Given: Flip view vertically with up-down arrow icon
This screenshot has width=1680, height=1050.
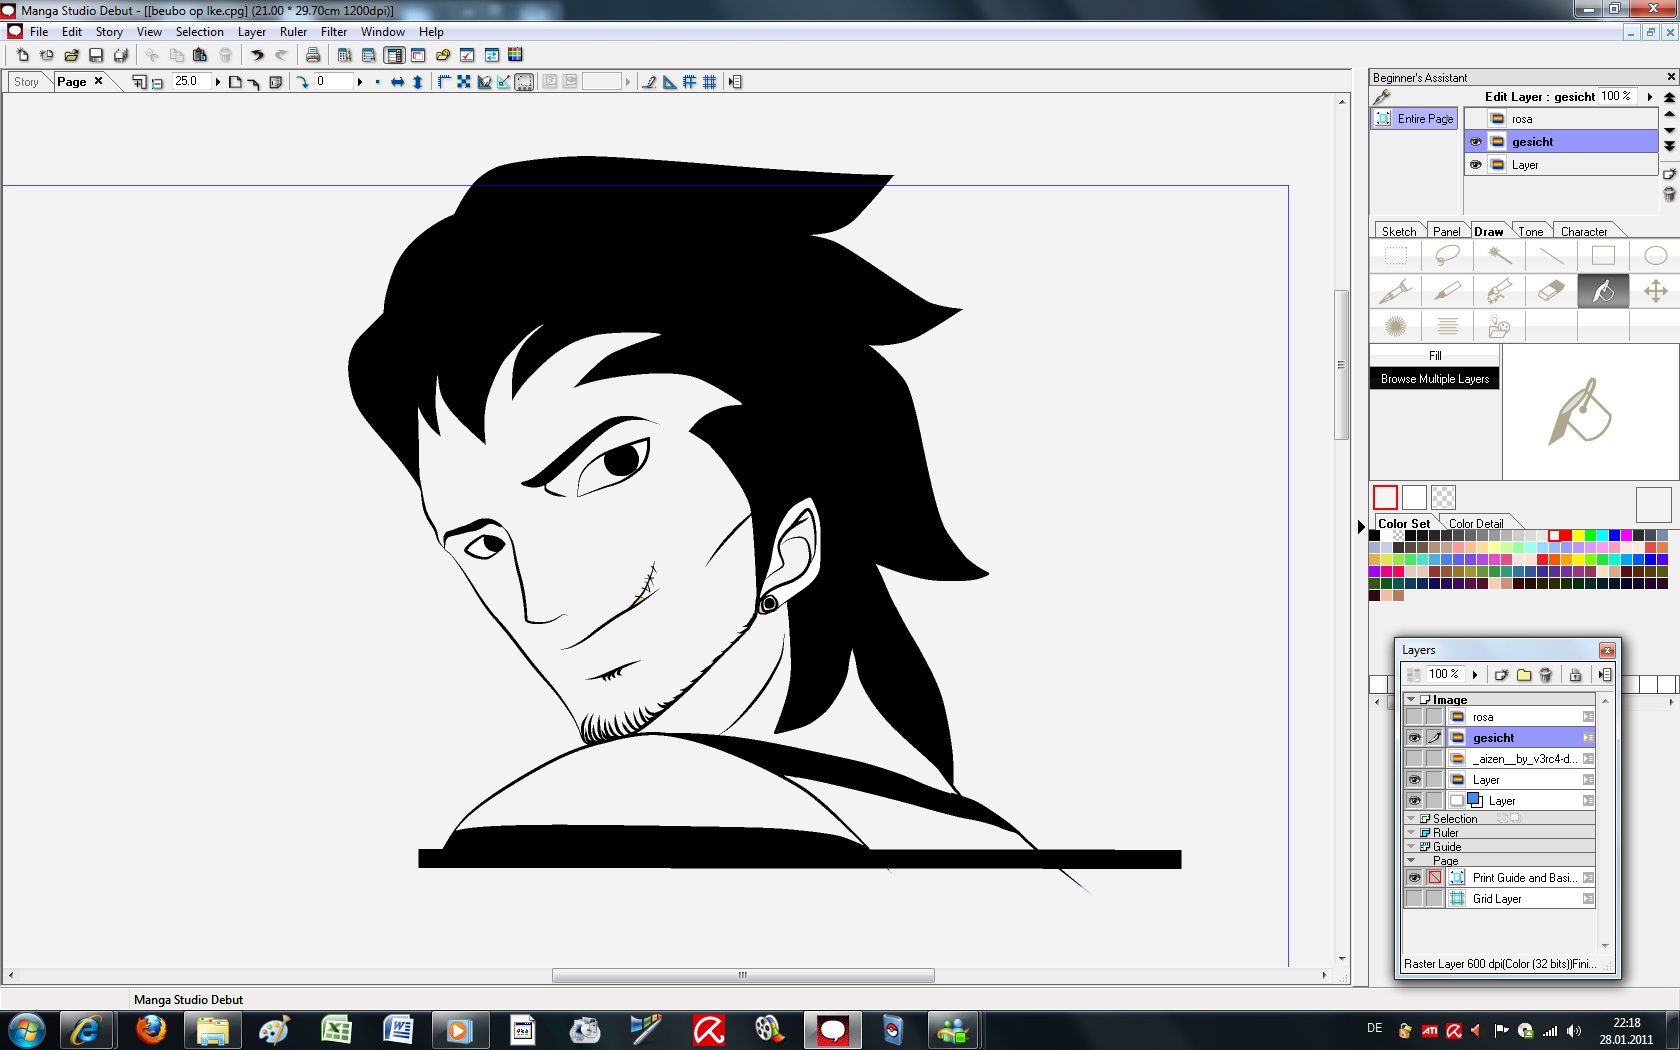Looking at the screenshot, I should [418, 82].
